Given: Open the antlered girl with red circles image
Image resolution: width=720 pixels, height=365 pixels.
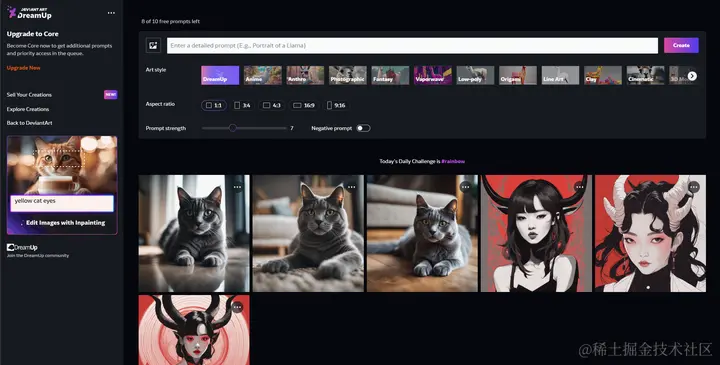Looking at the screenshot, I should 194,330.
